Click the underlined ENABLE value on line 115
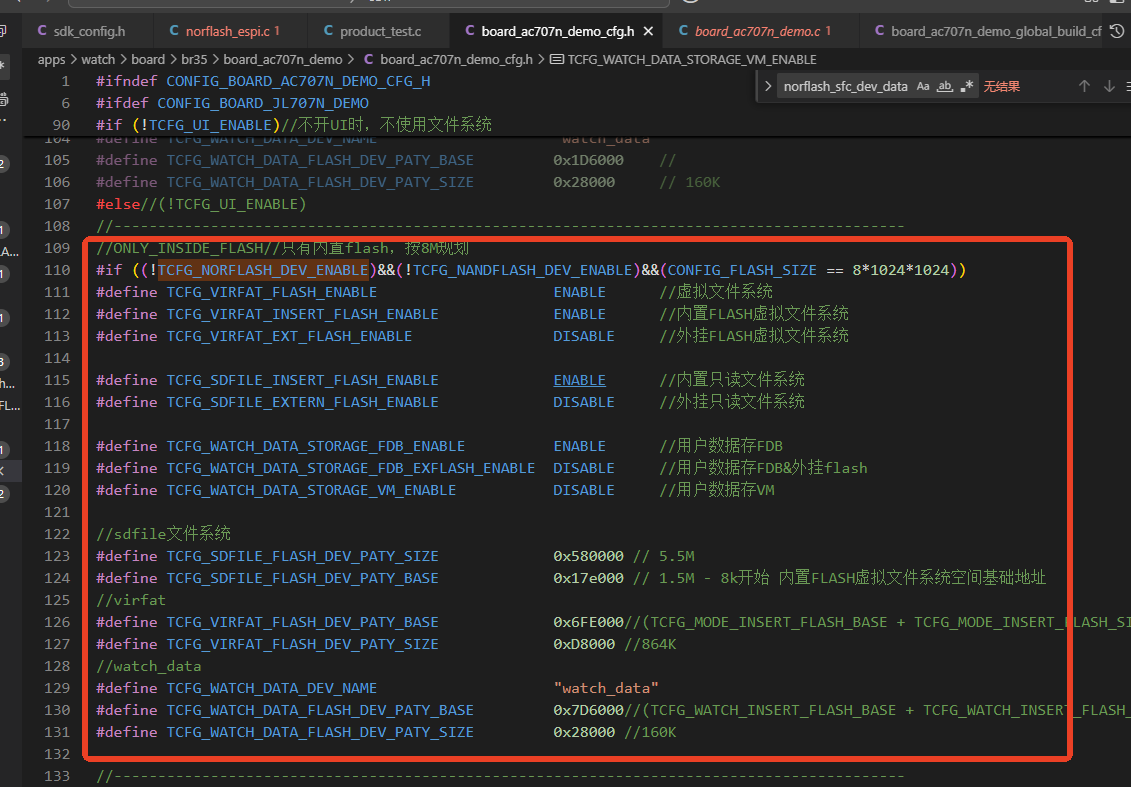 tap(579, 380)
